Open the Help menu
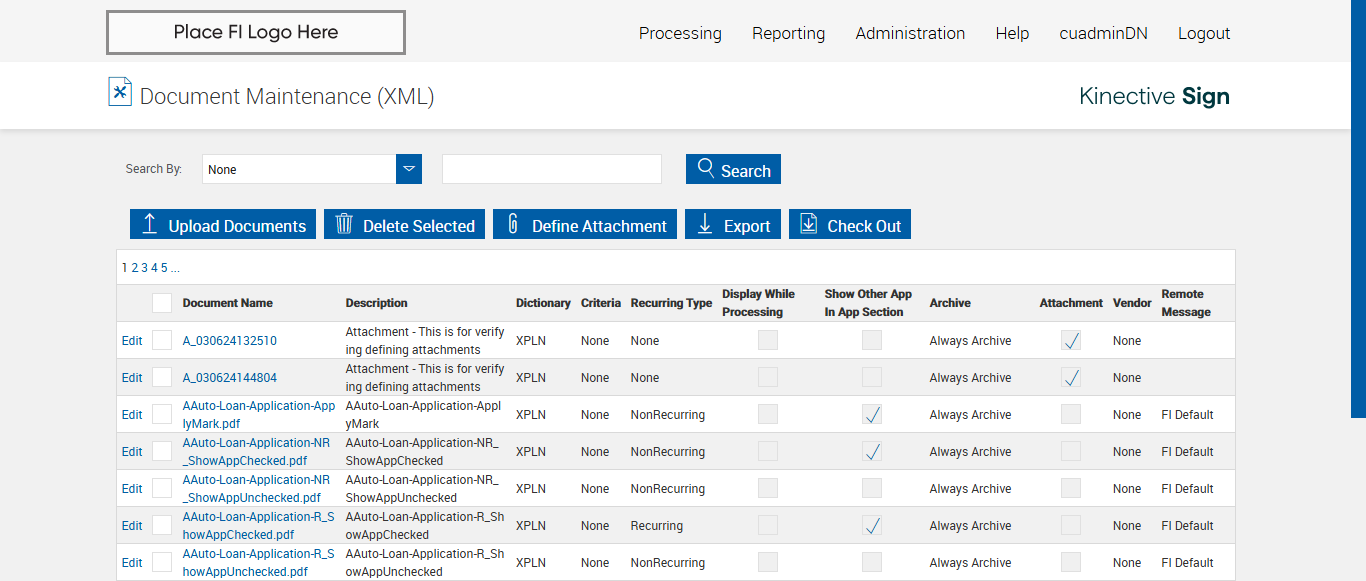 1012,33
